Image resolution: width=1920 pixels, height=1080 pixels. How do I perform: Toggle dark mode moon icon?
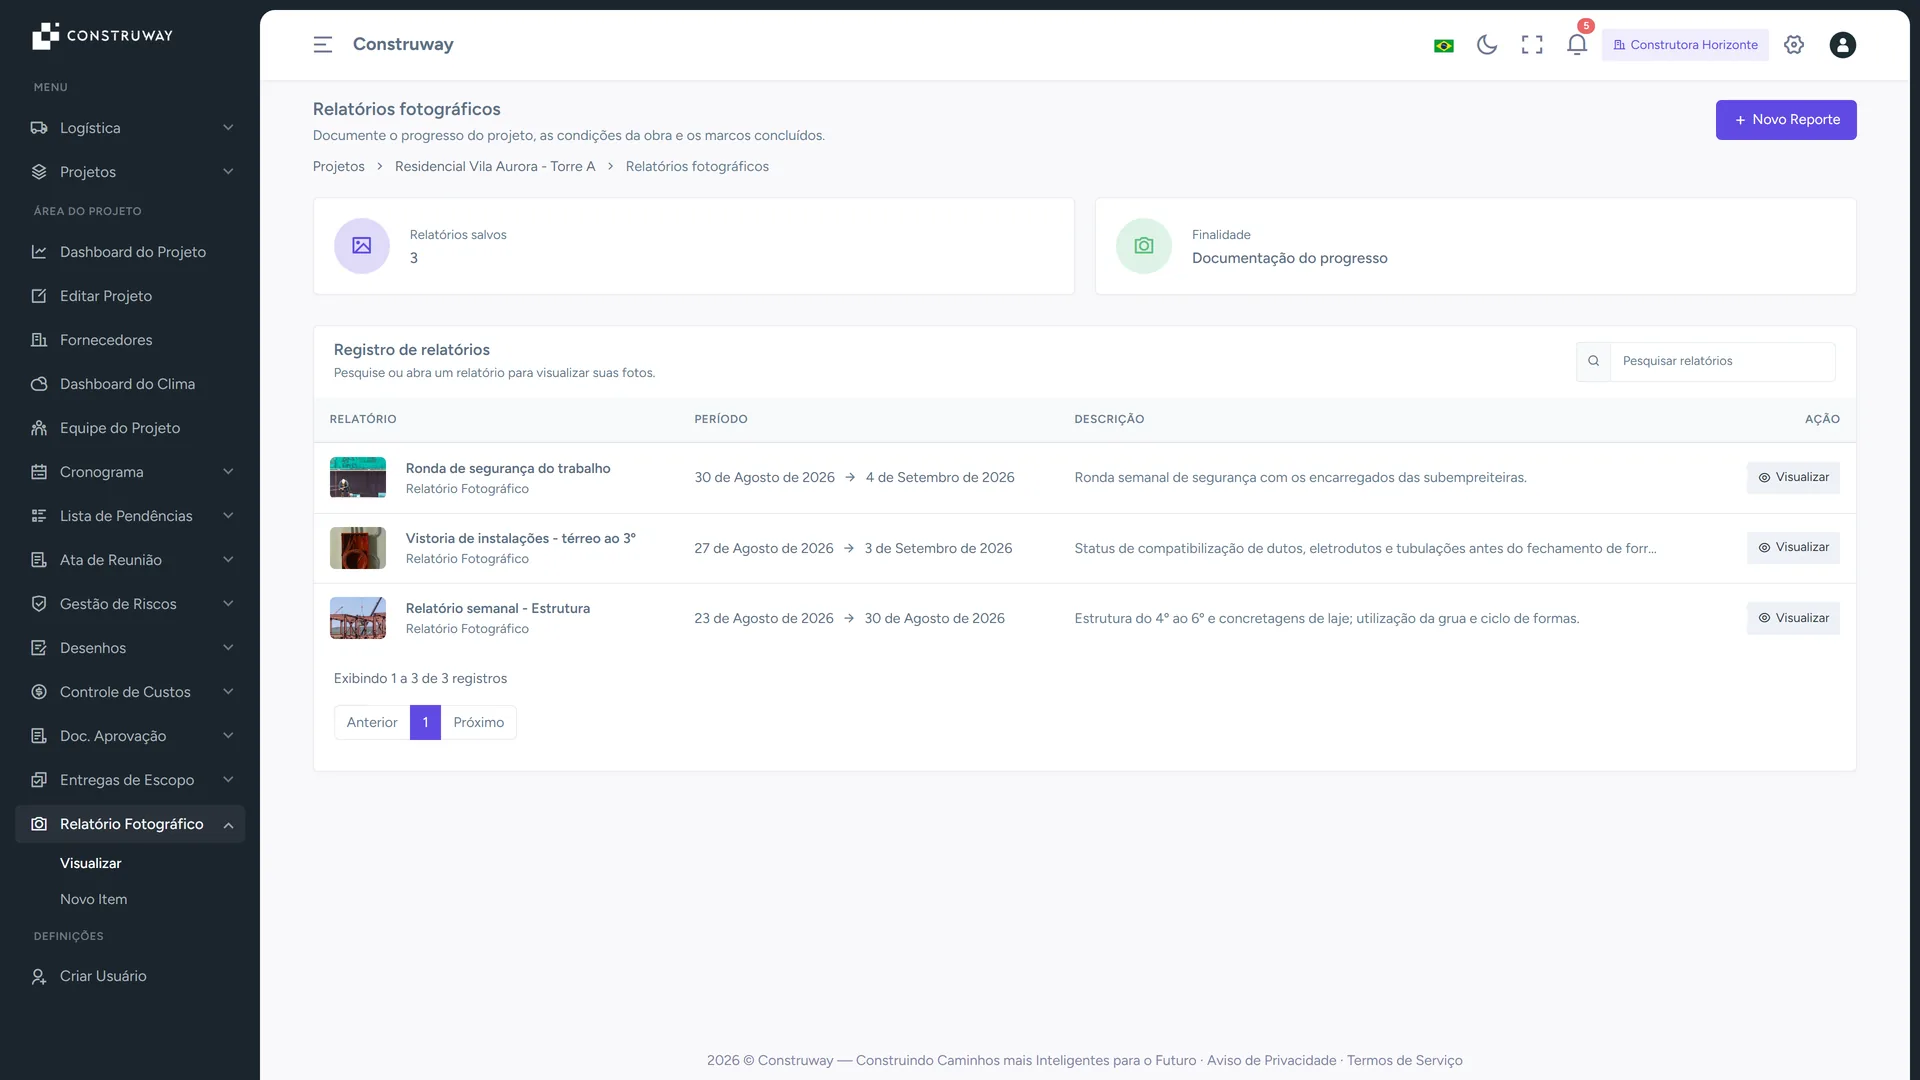[x=1487, y=45]
